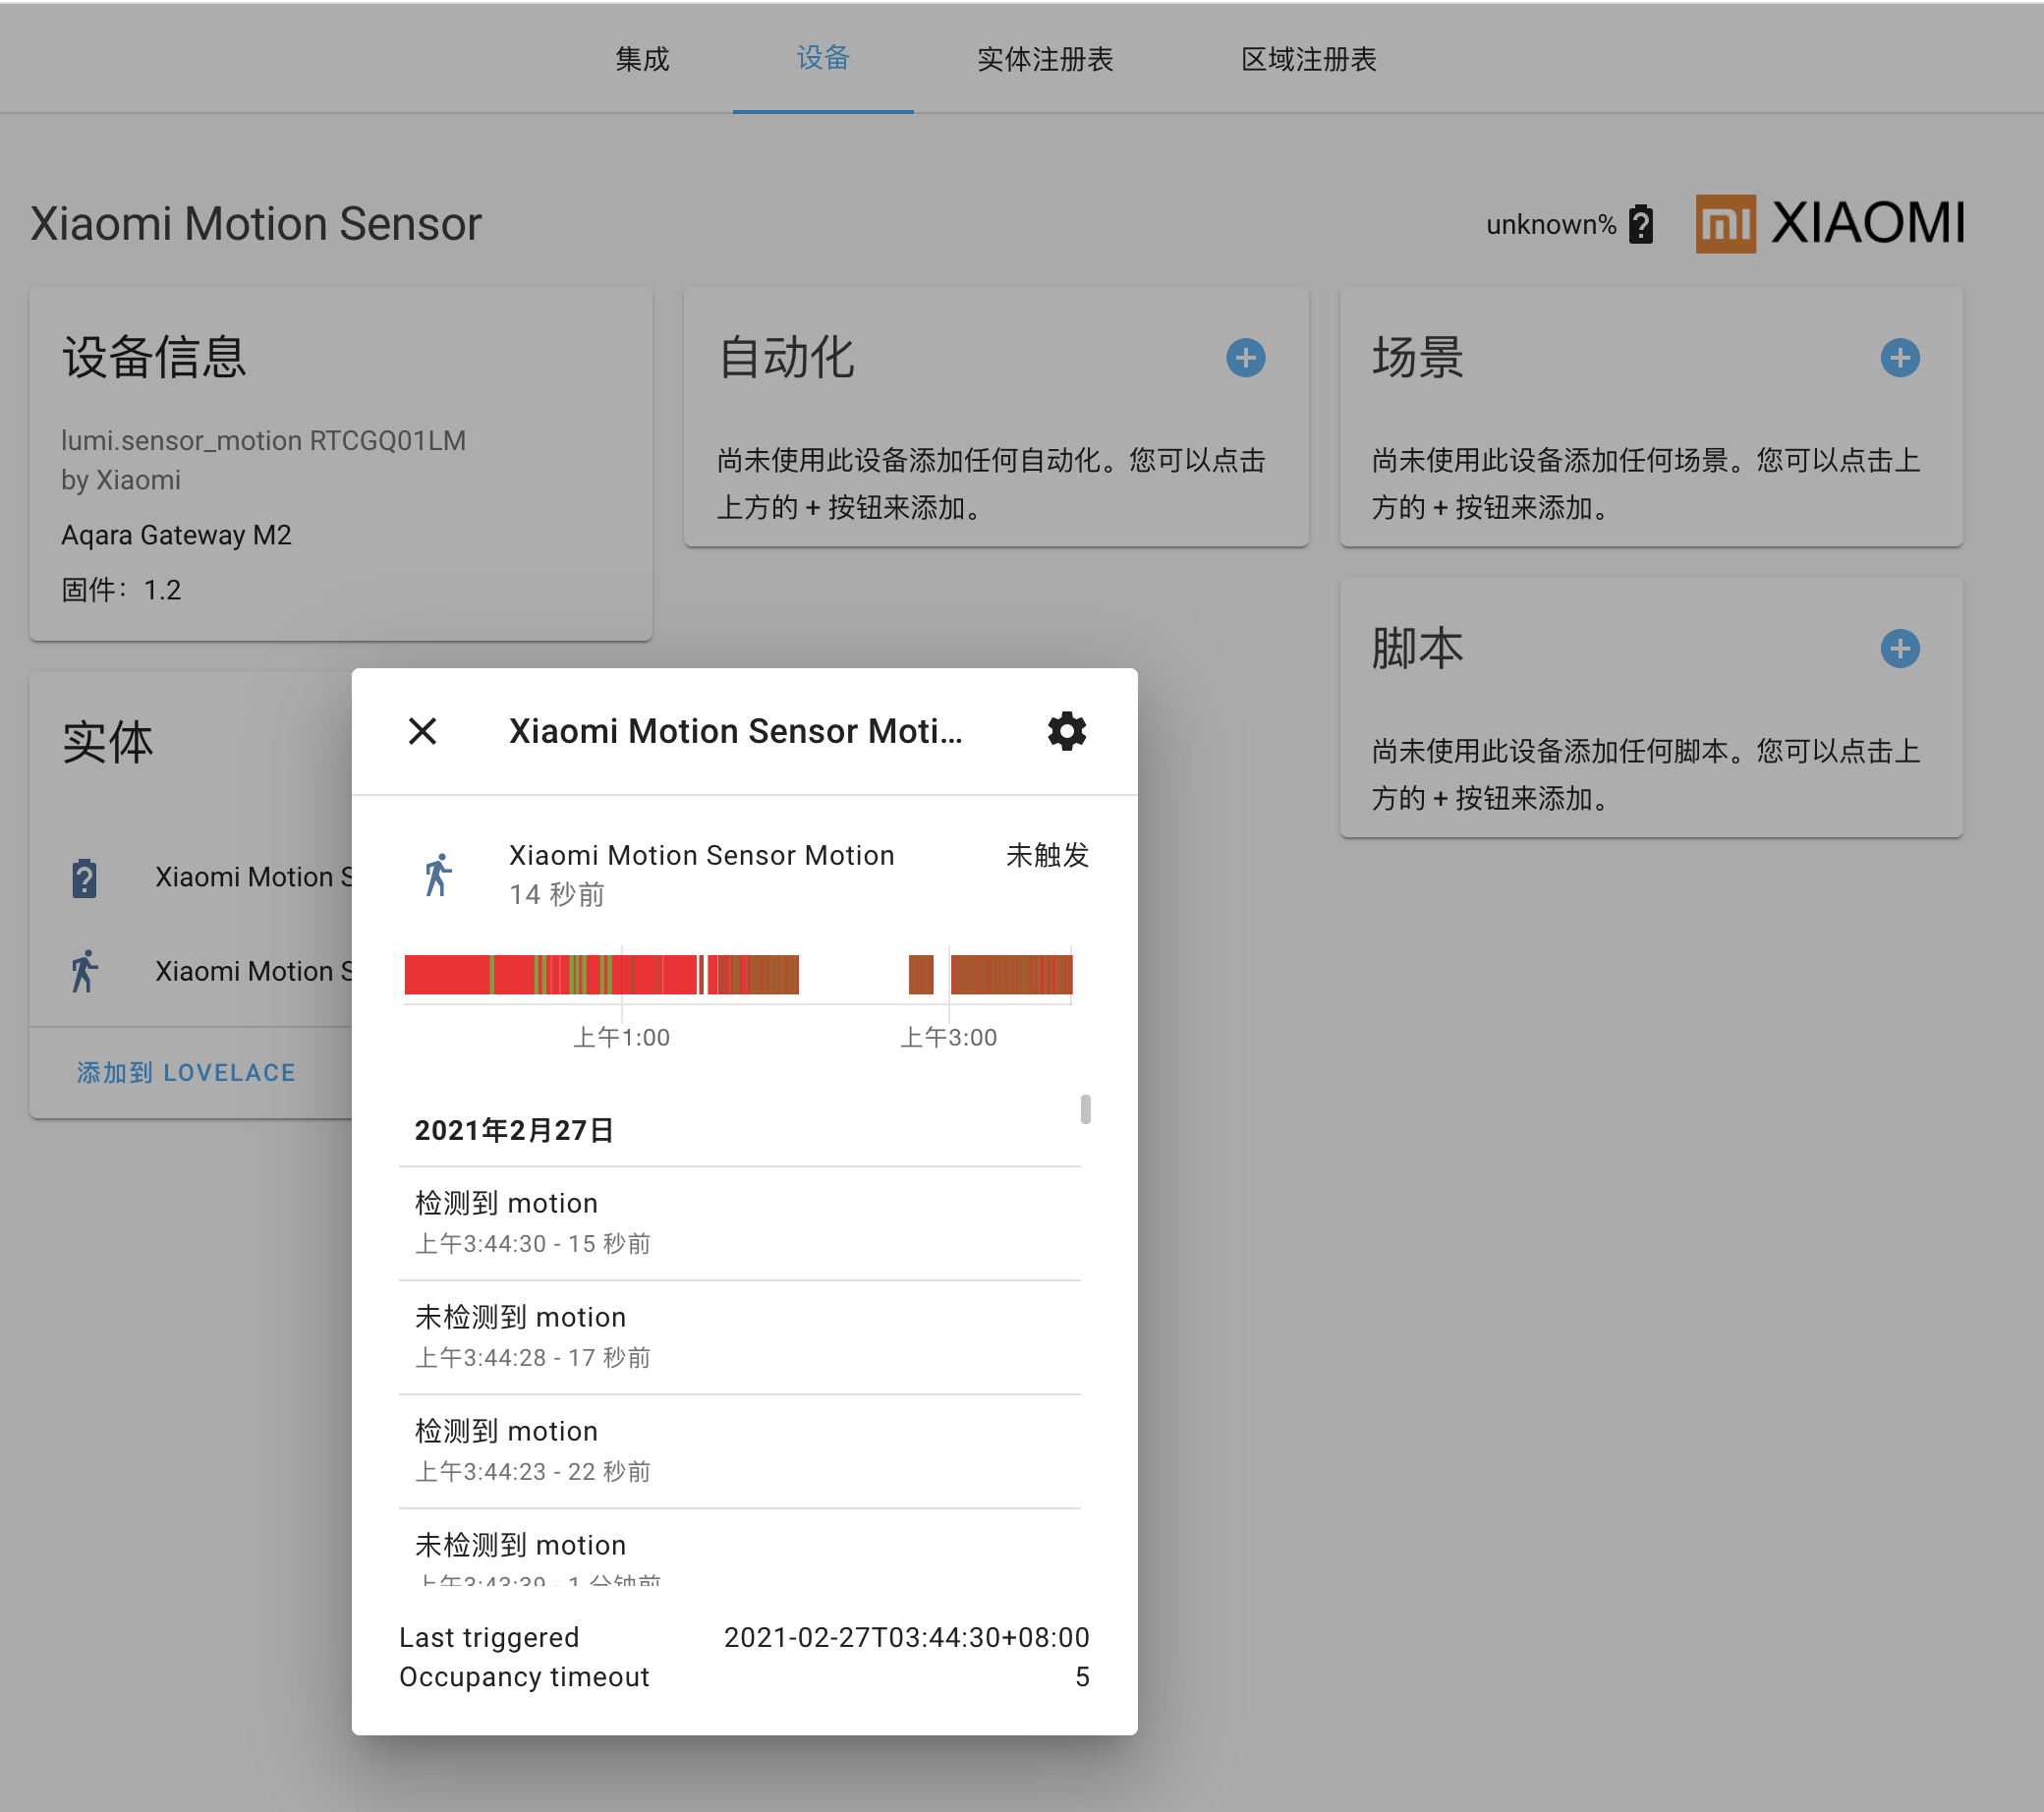Close the Xiaomi Motion Sensor dialog
The width and height of the screenshot is (2044, 1812).
point(423,731)
